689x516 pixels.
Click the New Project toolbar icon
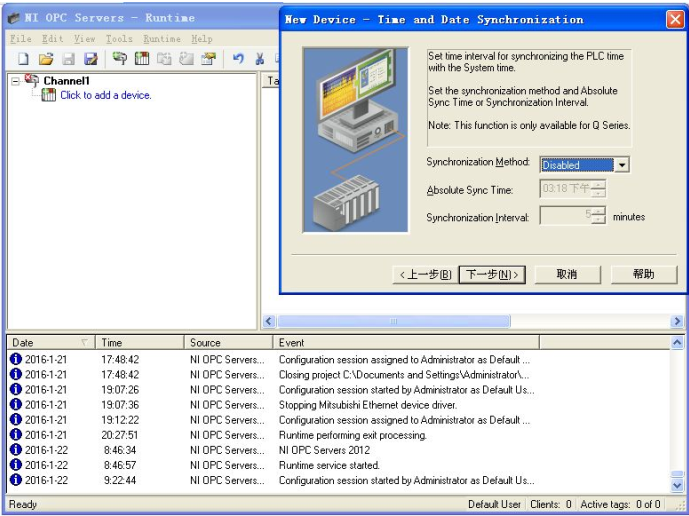coord(23,58)
